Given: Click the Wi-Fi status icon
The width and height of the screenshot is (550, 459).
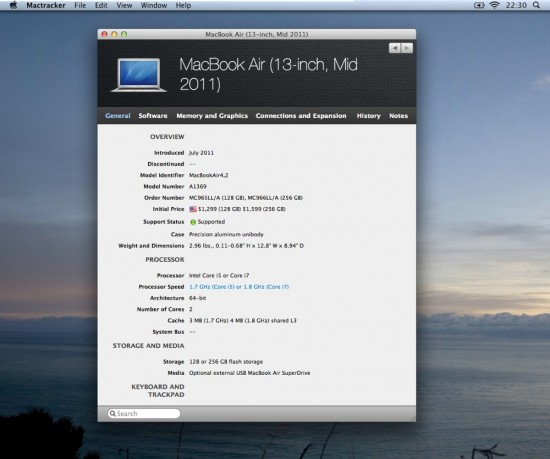Looking at the screenshot, I should point(494,5).
